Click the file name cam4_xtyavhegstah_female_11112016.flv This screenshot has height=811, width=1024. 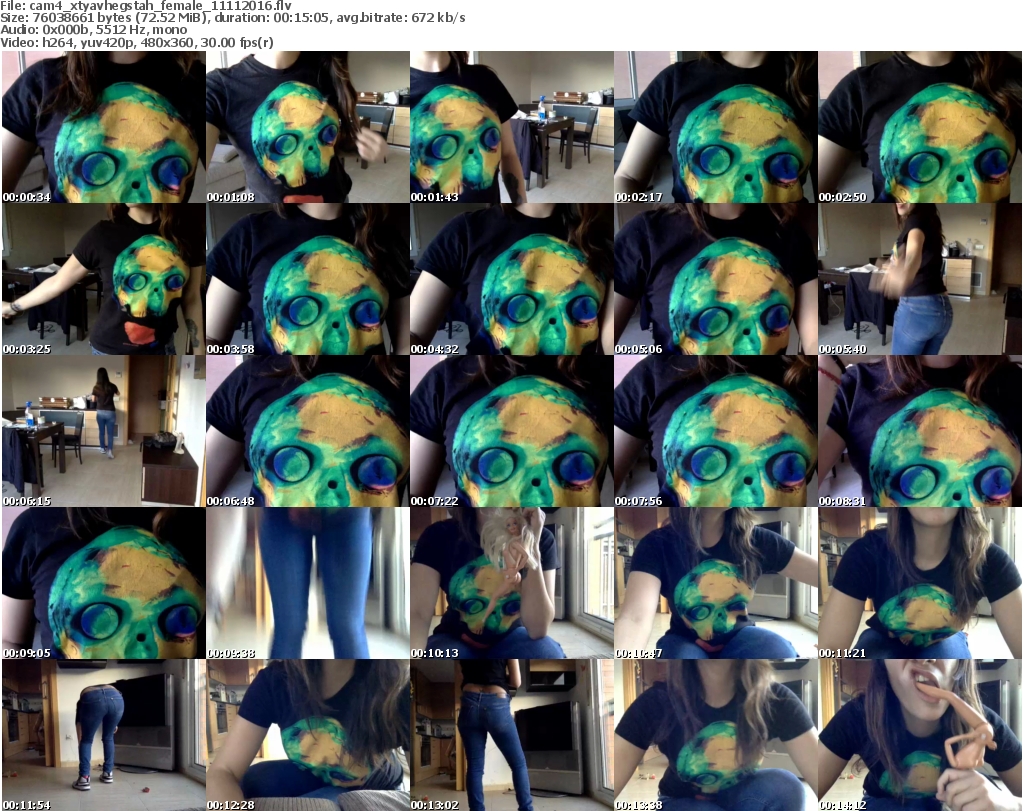(161, 6)
